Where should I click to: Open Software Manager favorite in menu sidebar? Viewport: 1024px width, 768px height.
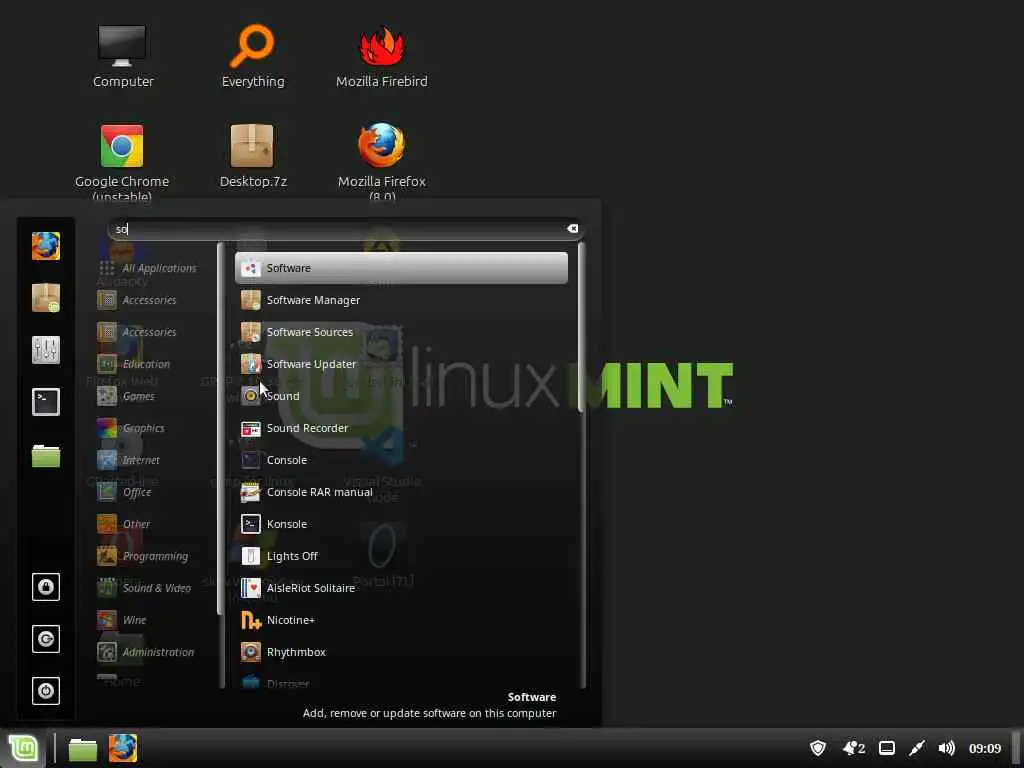(46, 298)
